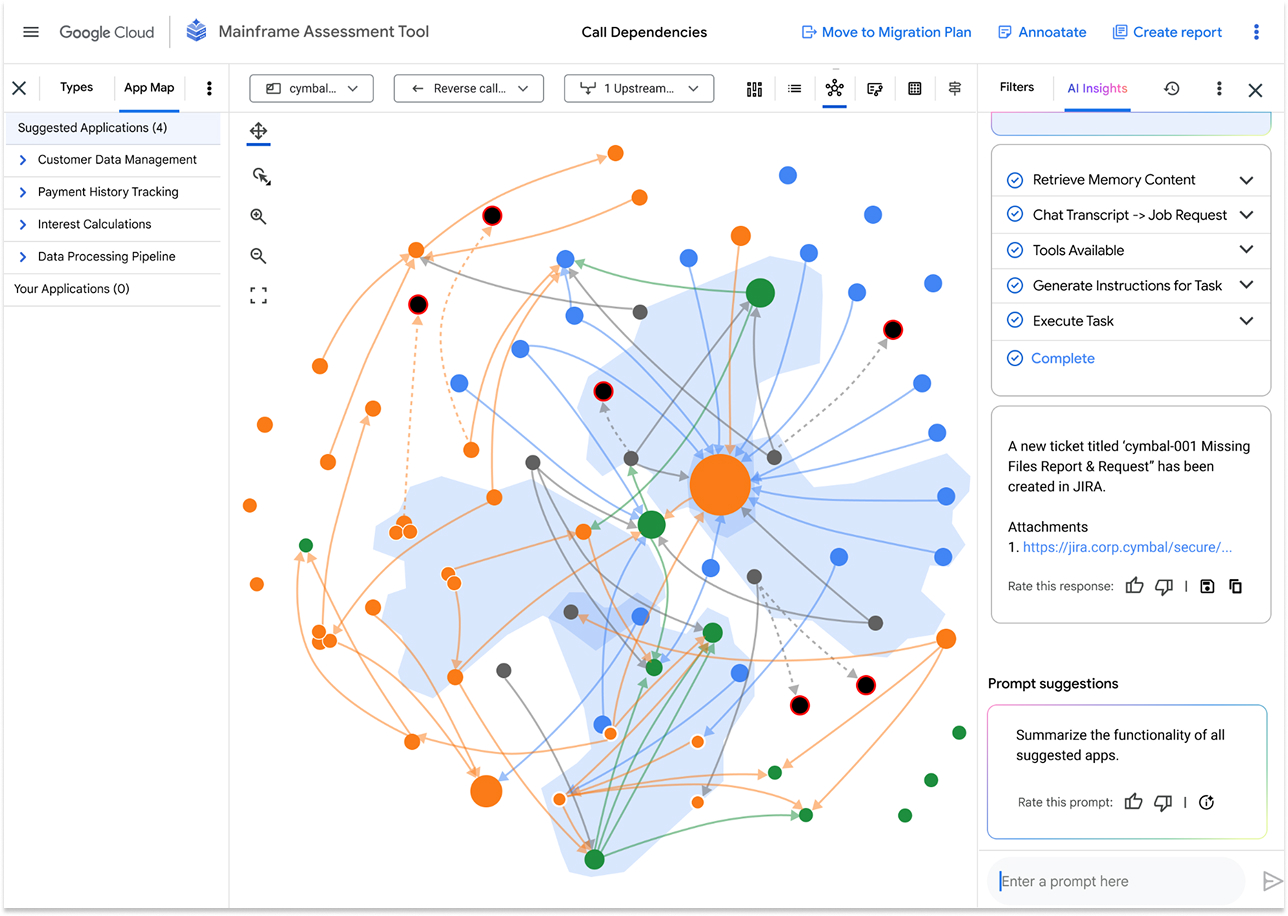Give thumbs up to the JIRA response
The height and width of the screenshot is (916, 1288).
tap(1134, 586)
